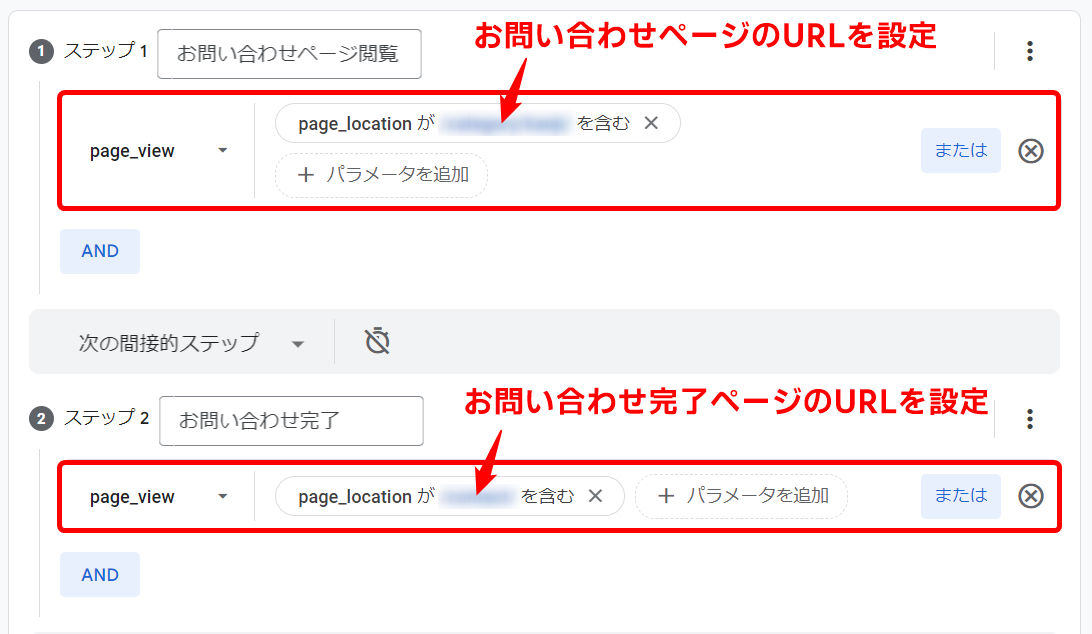Remove the Step 2 page_view condition

1030,496
